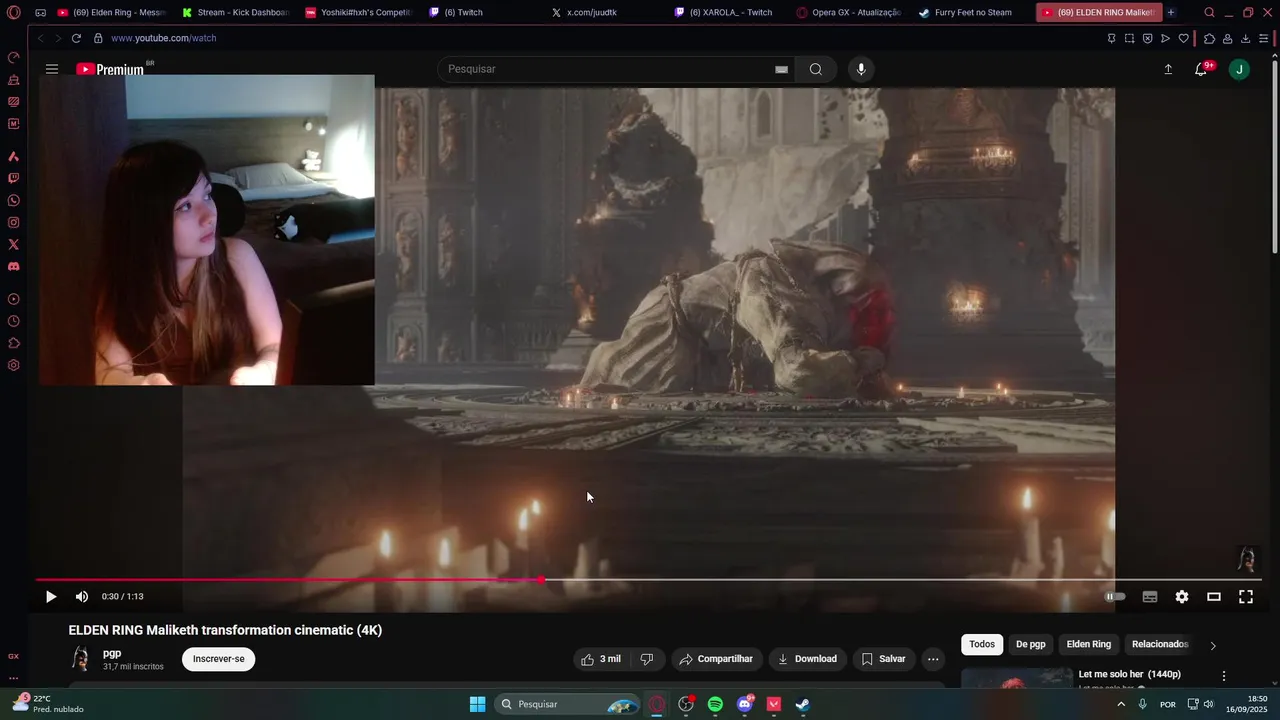Switch to the Stream - Kick Dashboard tab

click(235, 12)
